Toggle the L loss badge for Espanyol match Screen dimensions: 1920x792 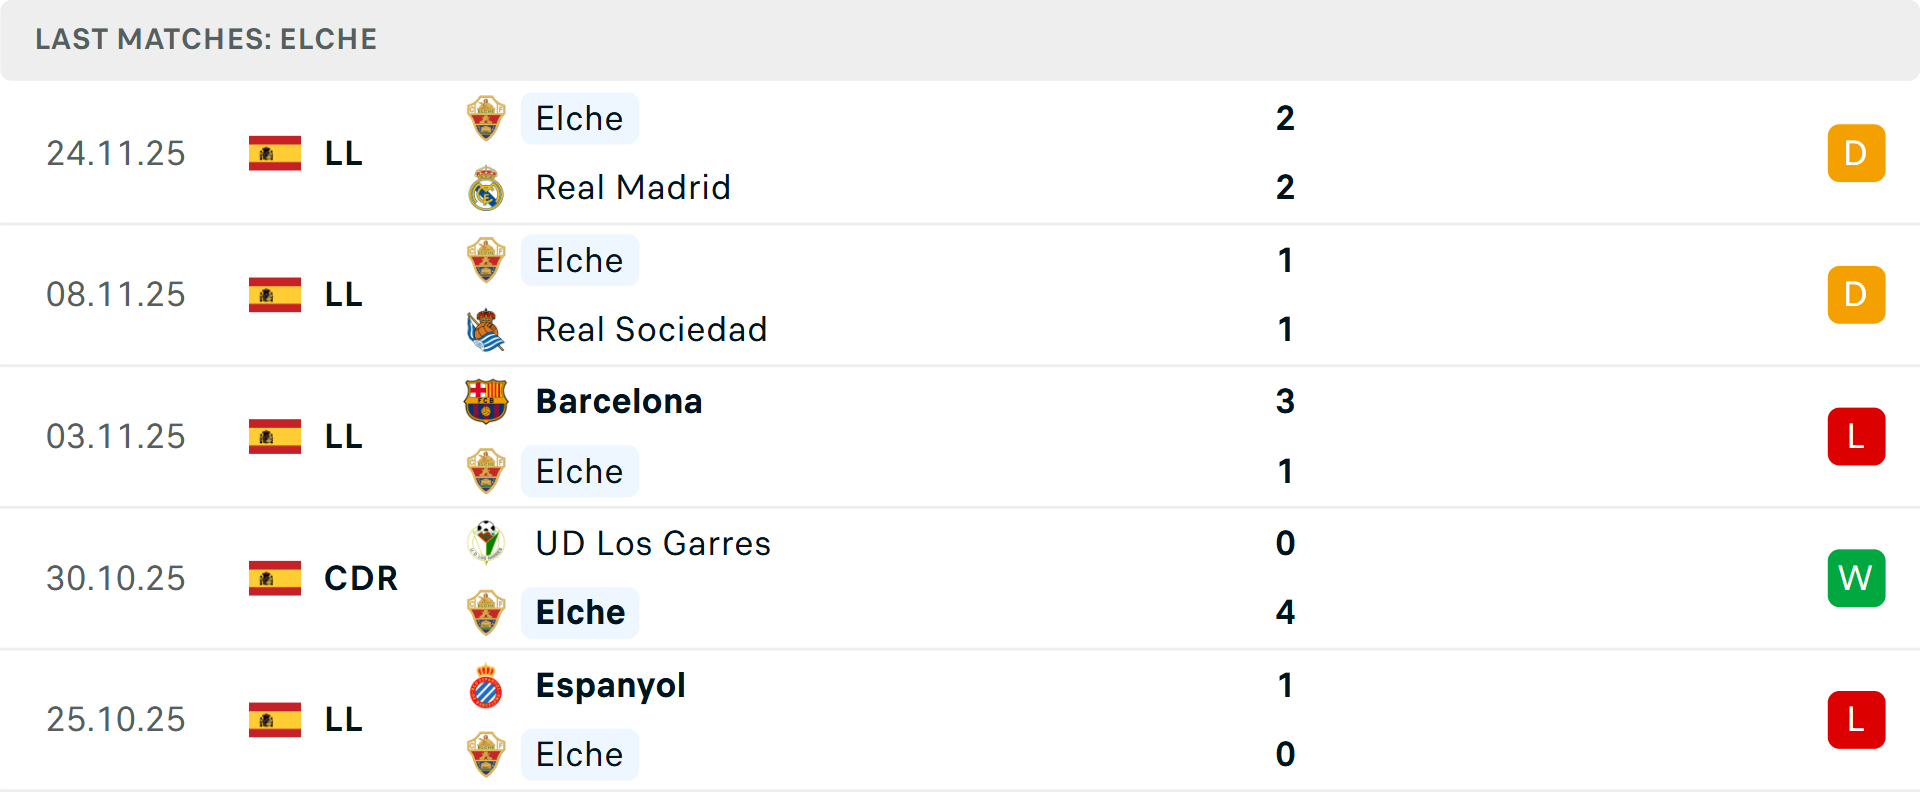[x=1856, y=719]
